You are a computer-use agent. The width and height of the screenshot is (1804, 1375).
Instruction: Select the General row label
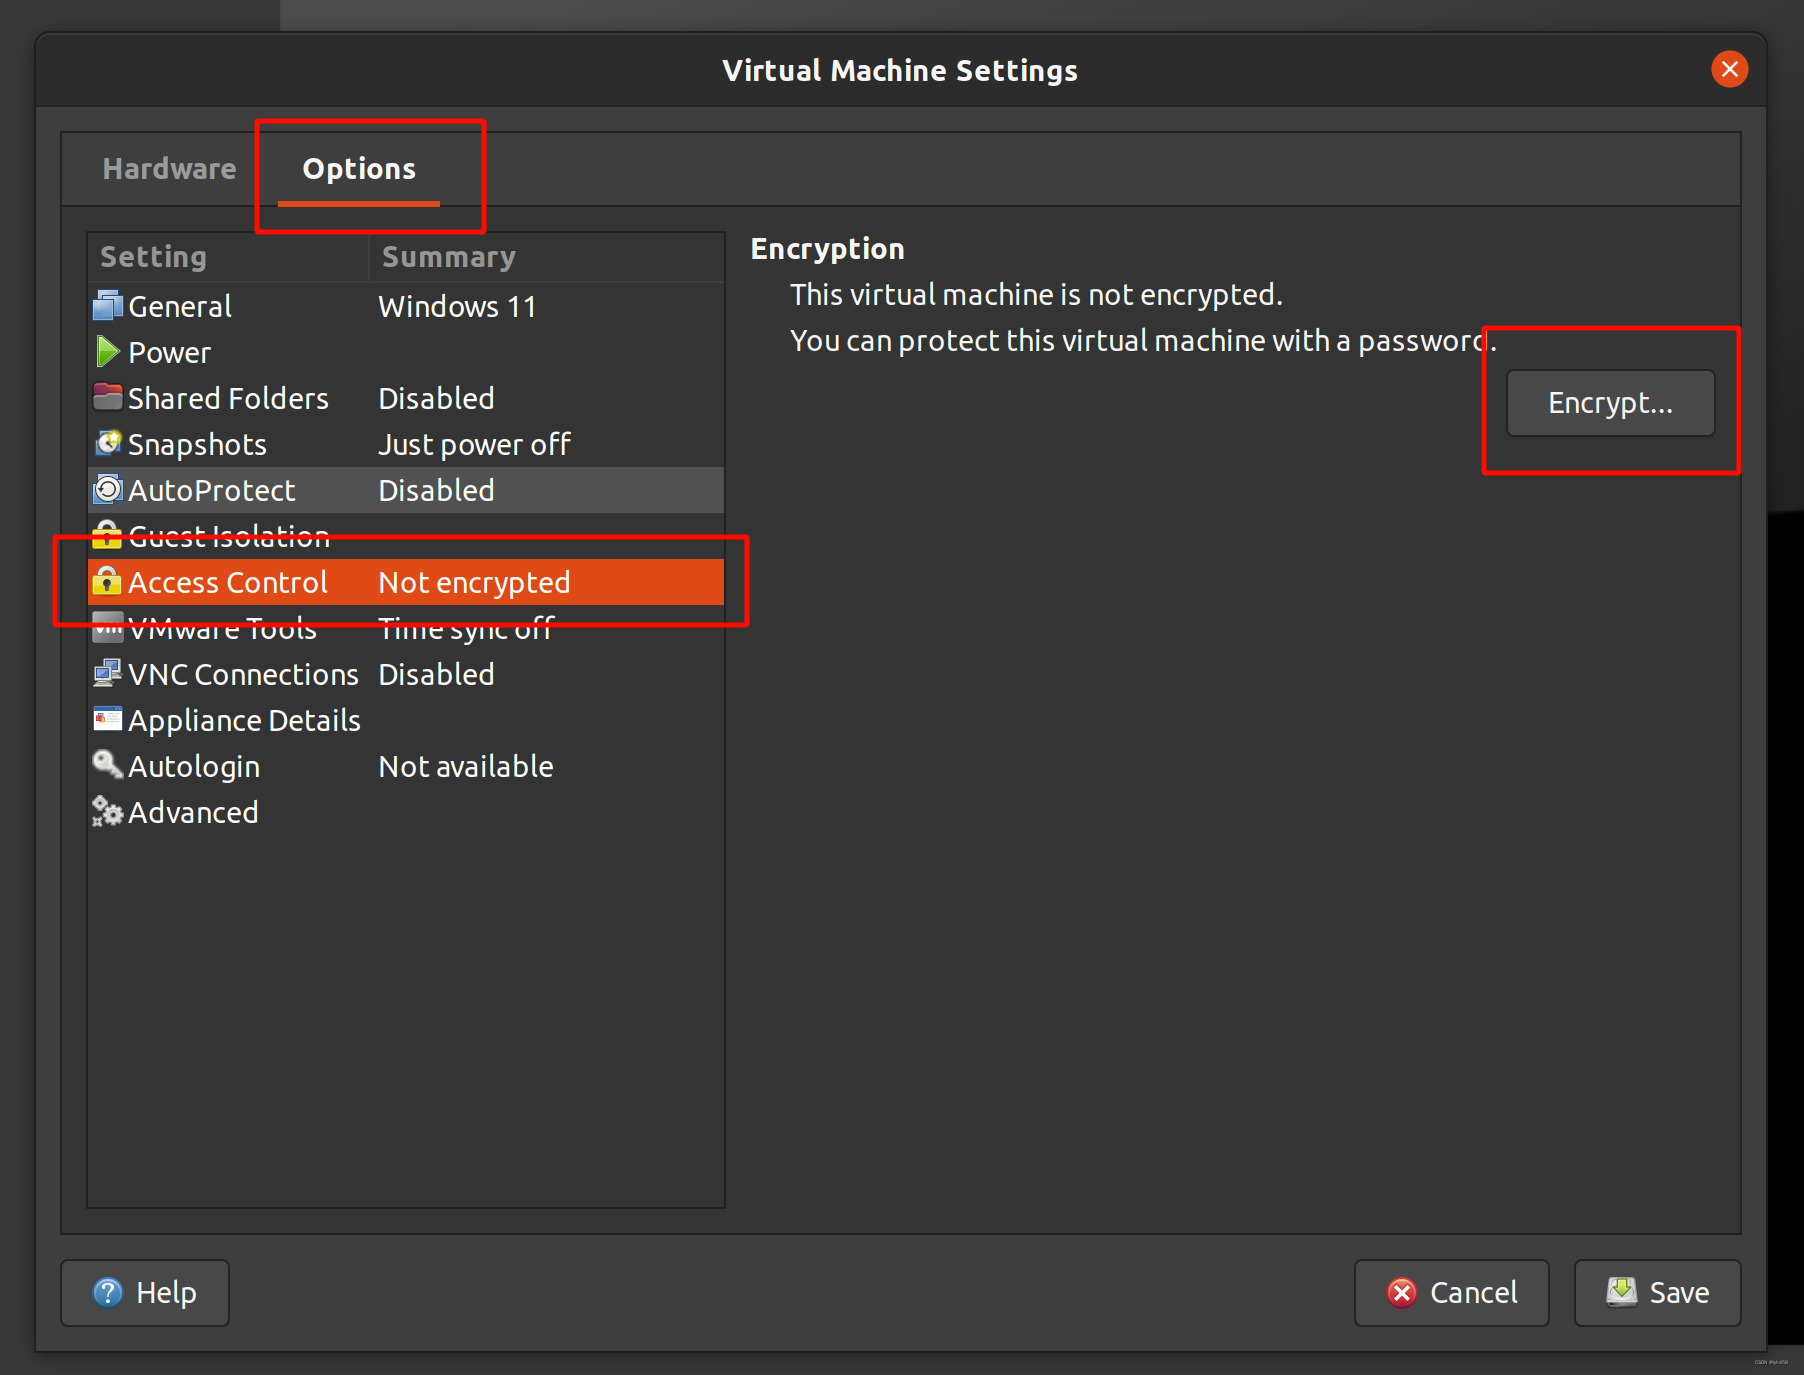click(x=180, y=306)
